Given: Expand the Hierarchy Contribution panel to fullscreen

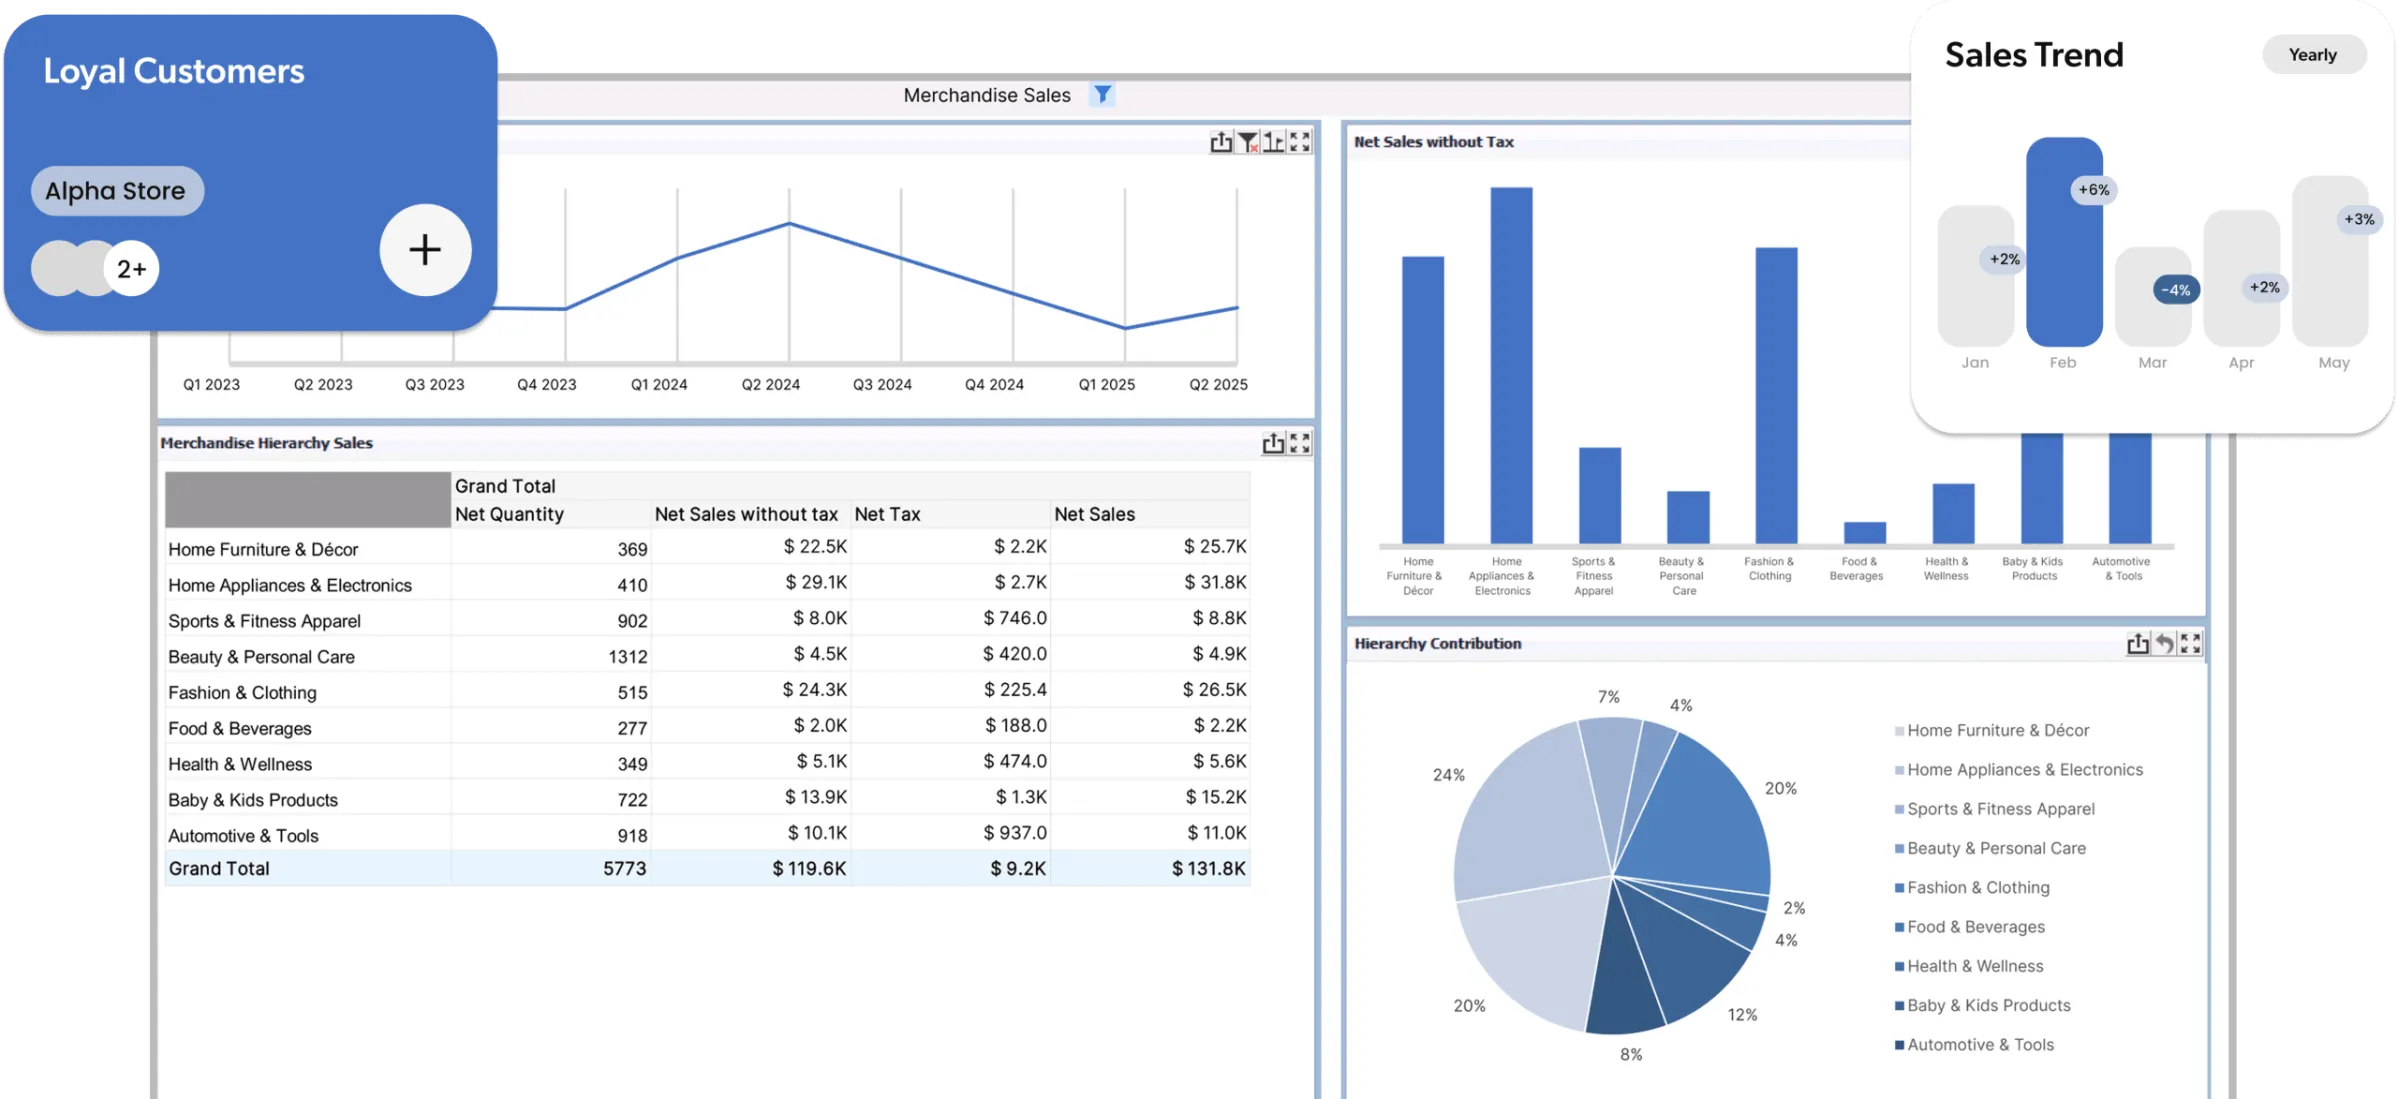Looking at the screenshot, I should tap(2189, 643).
